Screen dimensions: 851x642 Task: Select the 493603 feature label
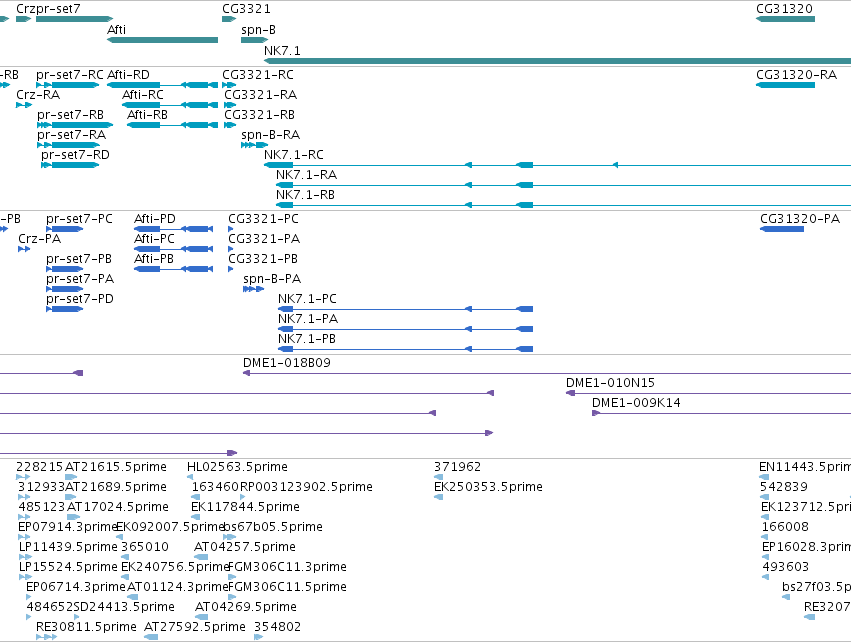click(785, 567)
